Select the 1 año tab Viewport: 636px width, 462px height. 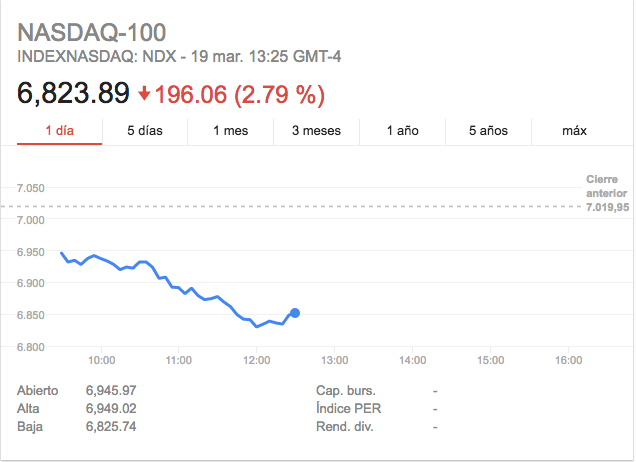402,131
